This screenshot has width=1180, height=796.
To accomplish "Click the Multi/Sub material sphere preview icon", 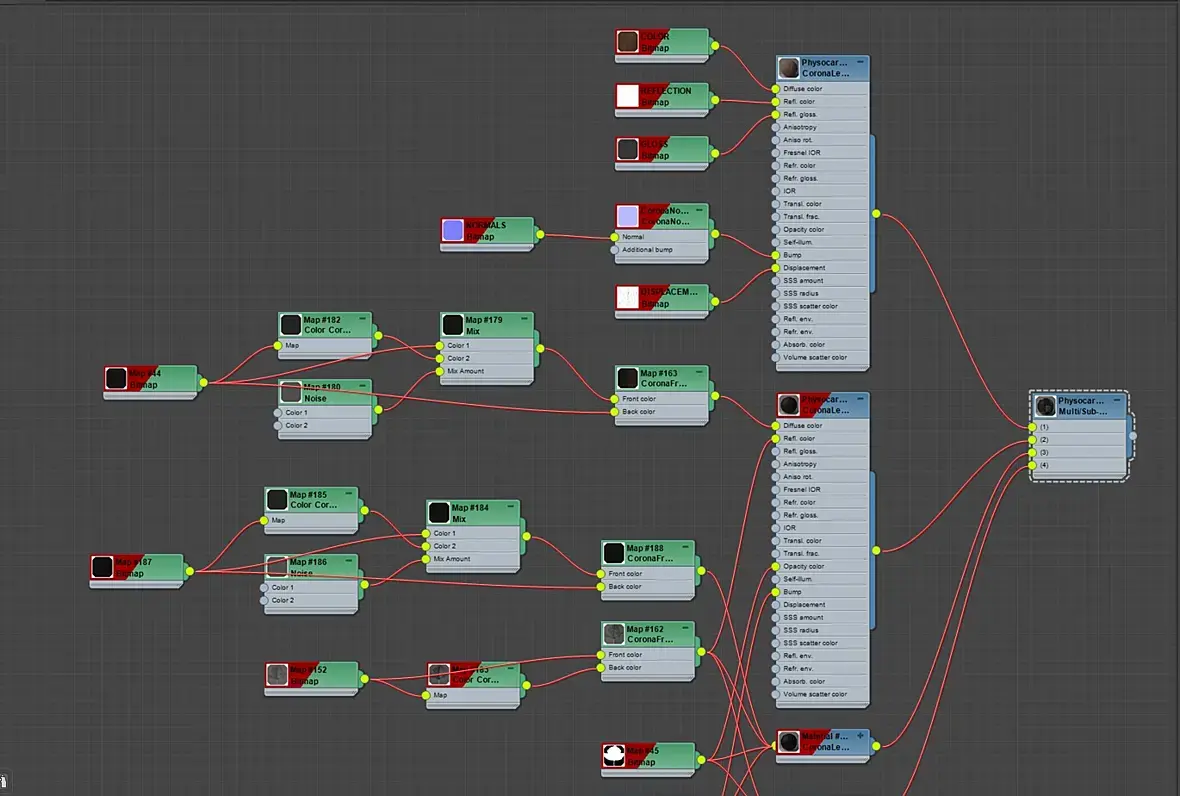I will (1045, 406).
